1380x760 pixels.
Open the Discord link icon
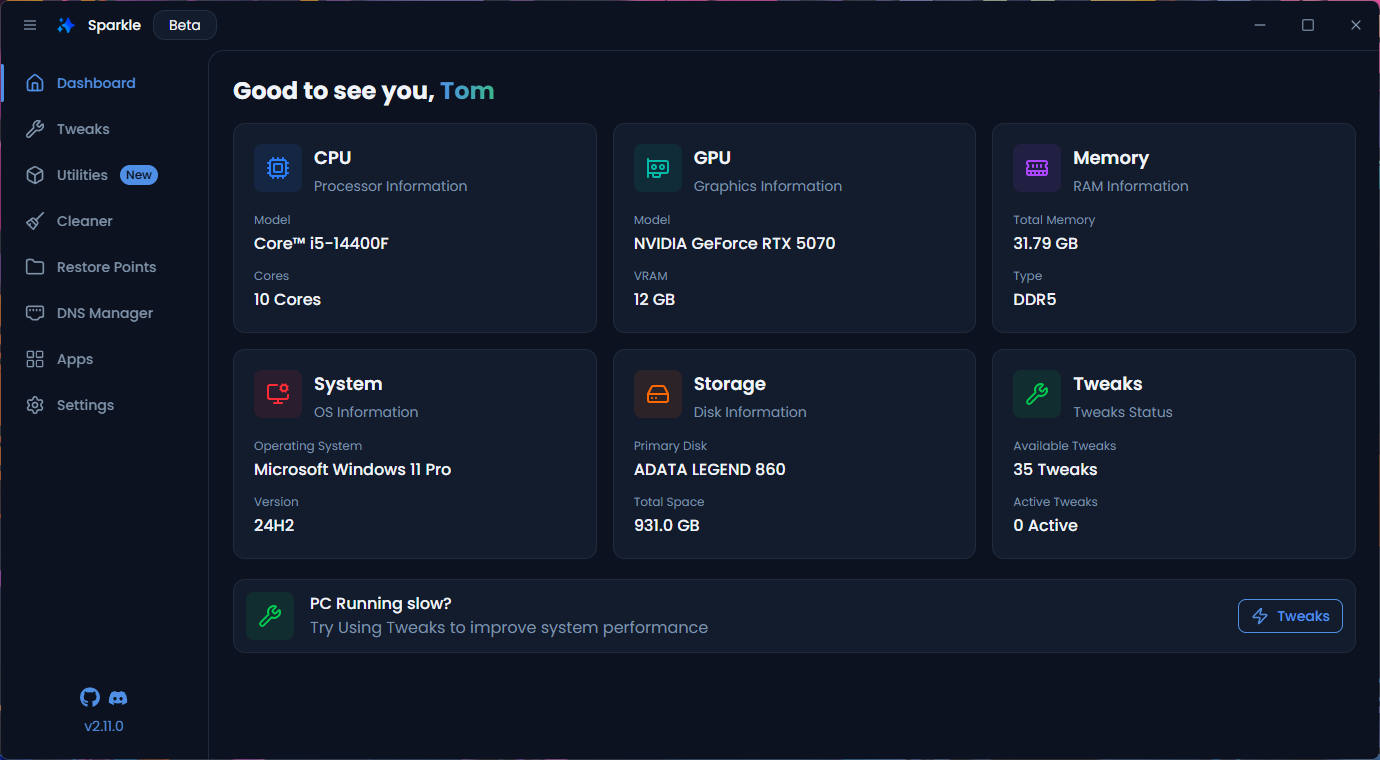click(x=118, y=698)
